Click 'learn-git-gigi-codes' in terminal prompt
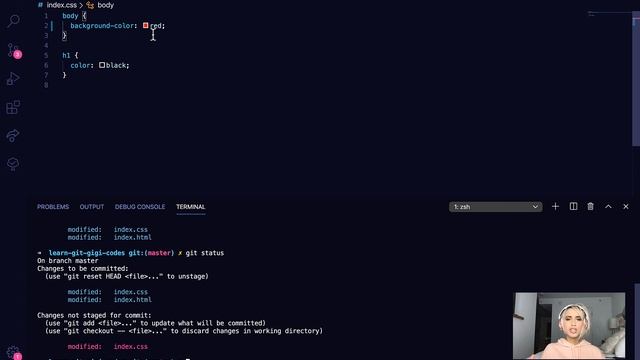Screen dimensions: 640x360 point(87,253)
